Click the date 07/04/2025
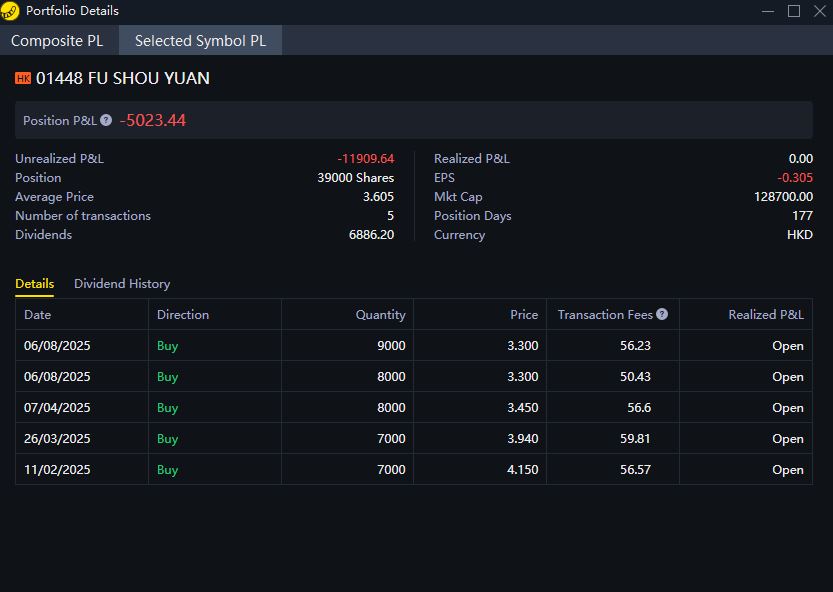Screen dimensions: 833x592 [x=57, y=408]
